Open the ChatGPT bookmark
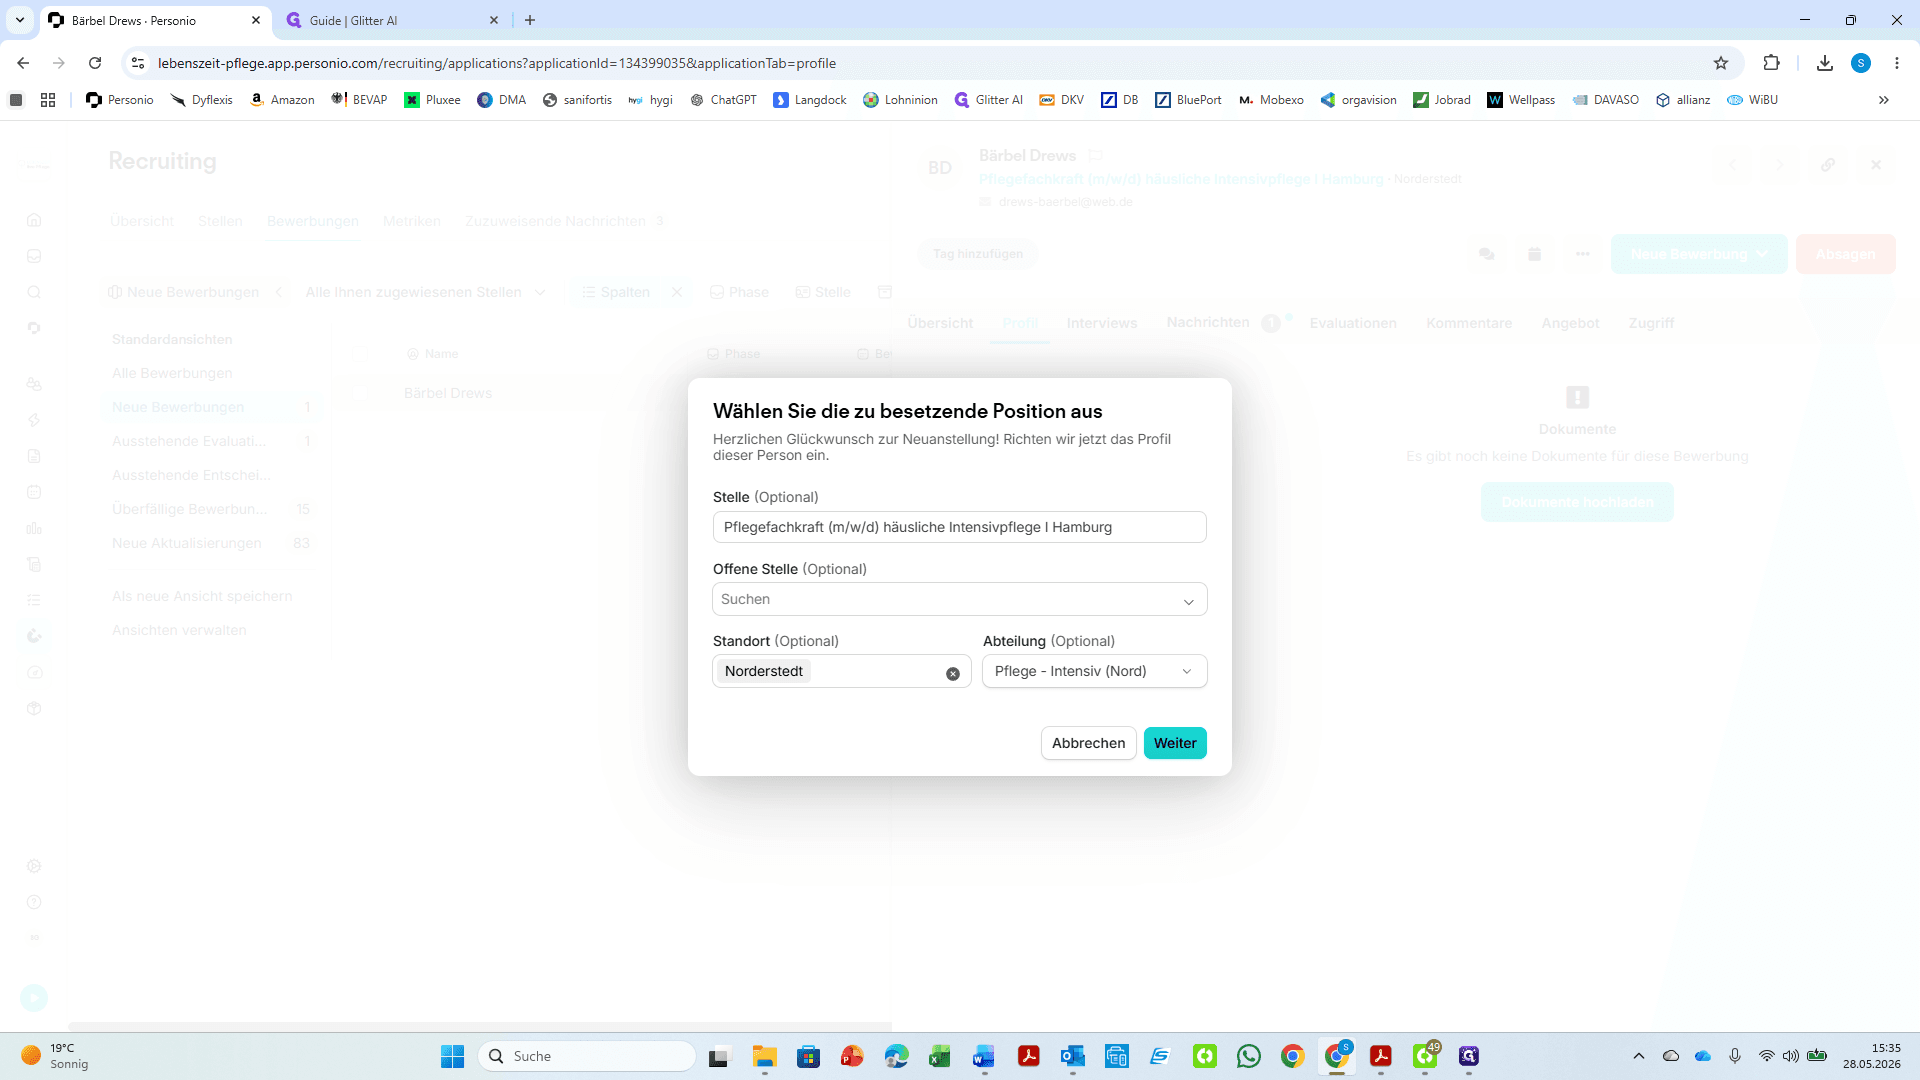Screen dimensions: 1920x1080 pos(723,100)
